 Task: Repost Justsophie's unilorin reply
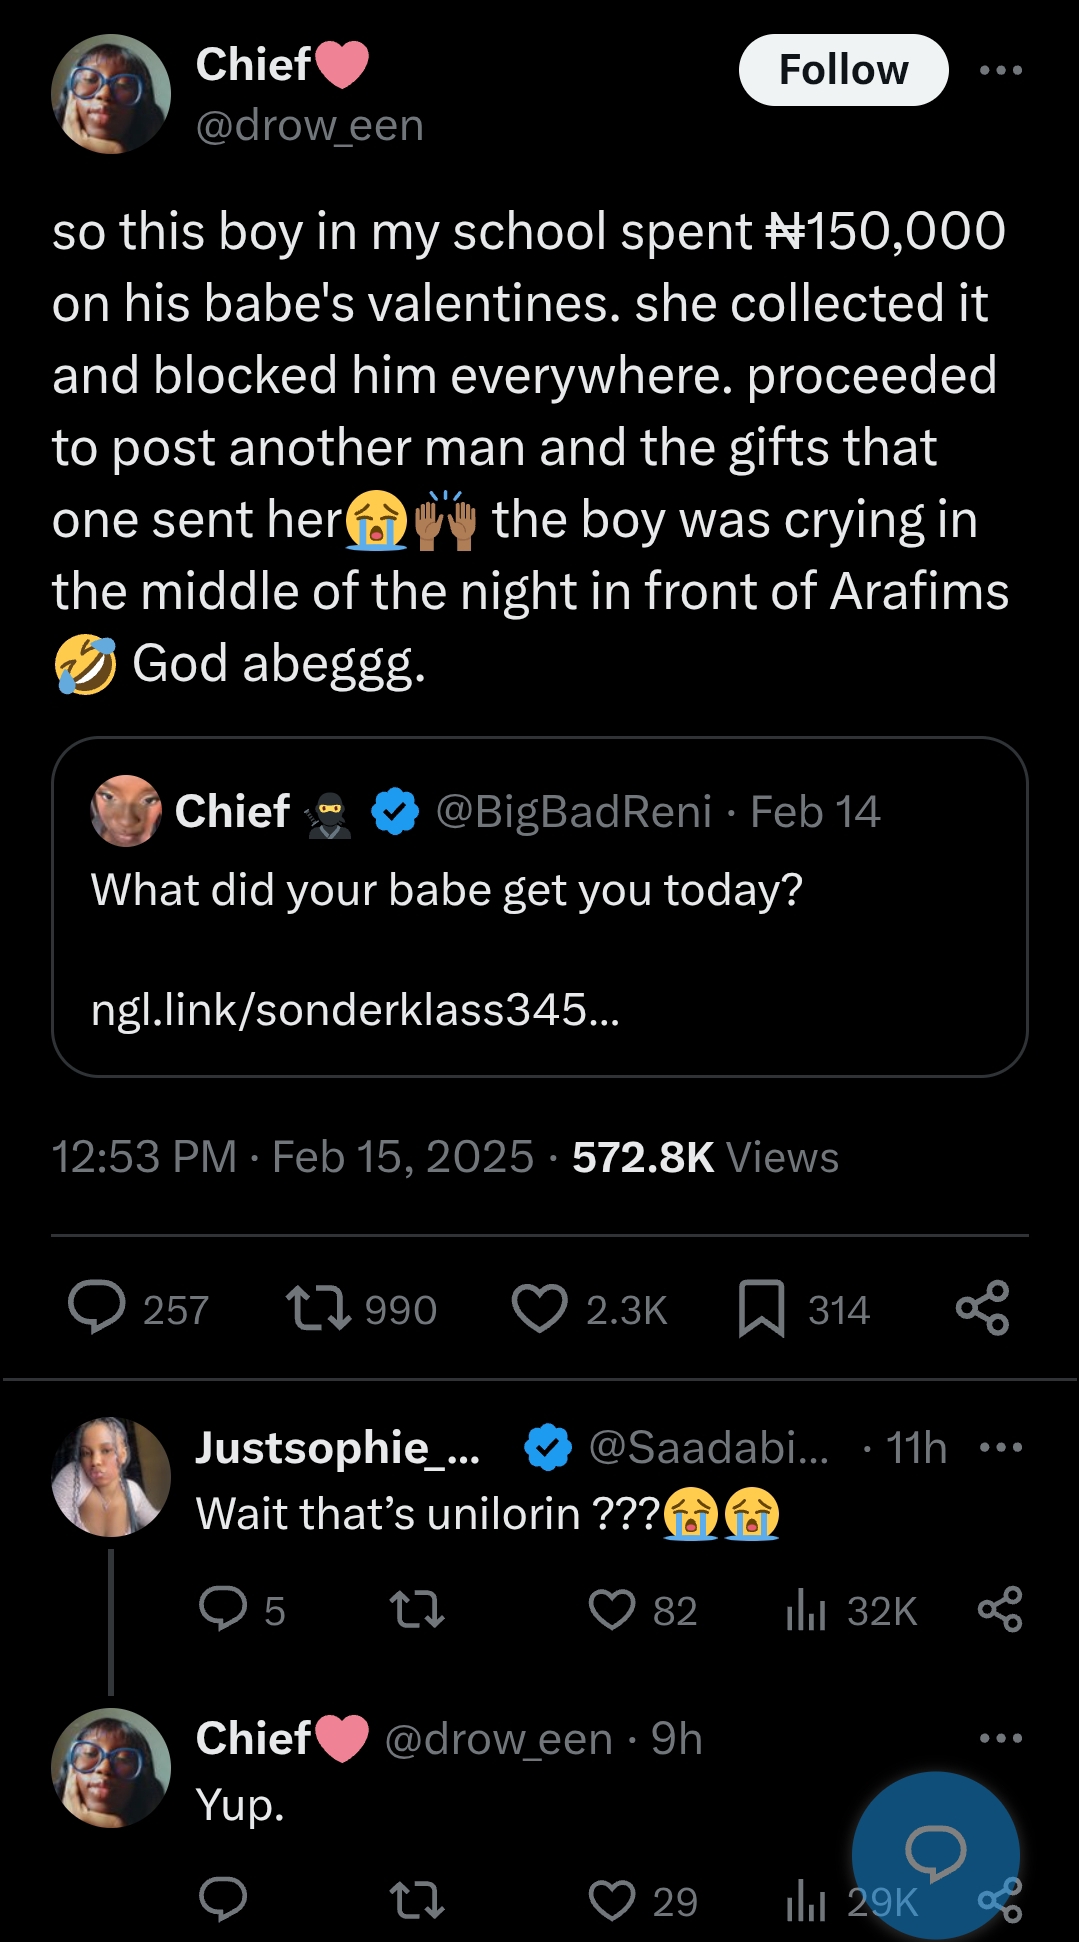[416, 1610]
